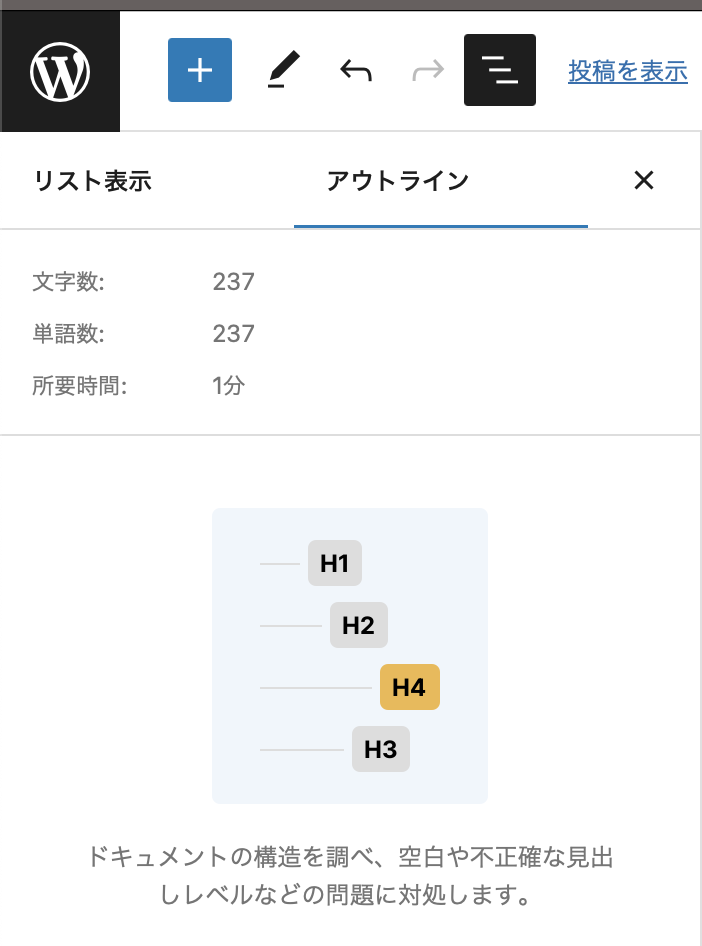Select the pencil Tools icon
Image resolution: width=702 pixels, height=946 pixels.
click(284, 70)
